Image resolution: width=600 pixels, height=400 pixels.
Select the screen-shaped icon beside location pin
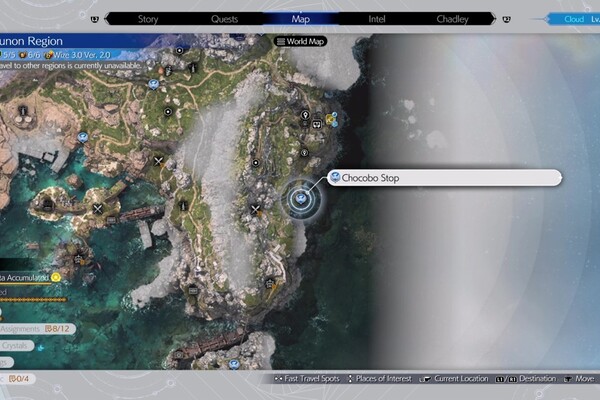(x=317, y=124)
